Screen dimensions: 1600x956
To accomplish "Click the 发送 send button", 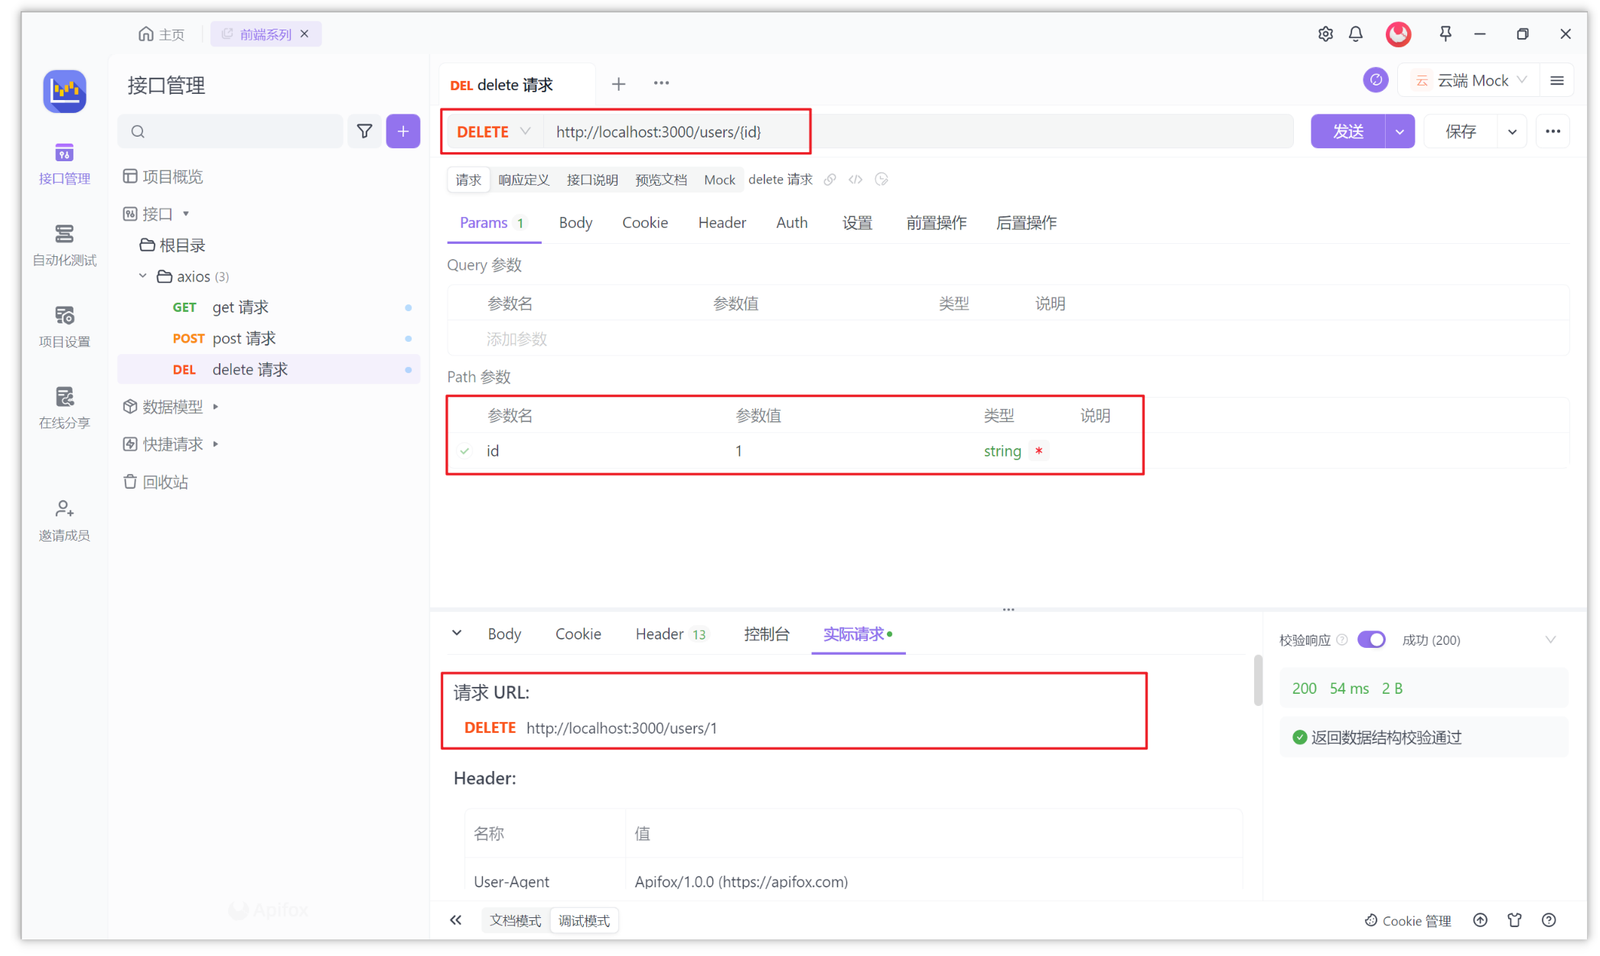I will tap(1346, 131).
